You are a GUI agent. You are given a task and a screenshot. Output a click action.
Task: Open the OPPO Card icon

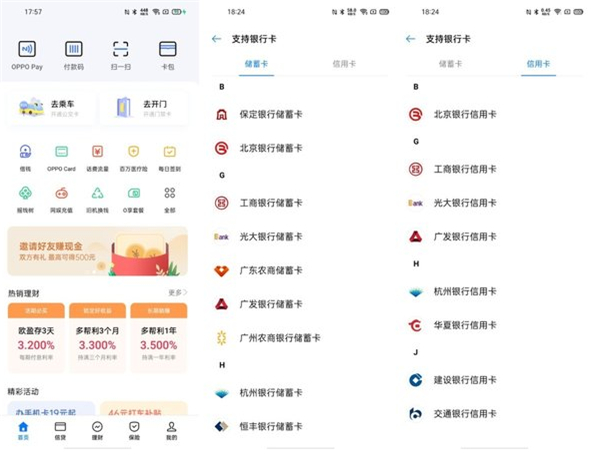coord(61,152)
